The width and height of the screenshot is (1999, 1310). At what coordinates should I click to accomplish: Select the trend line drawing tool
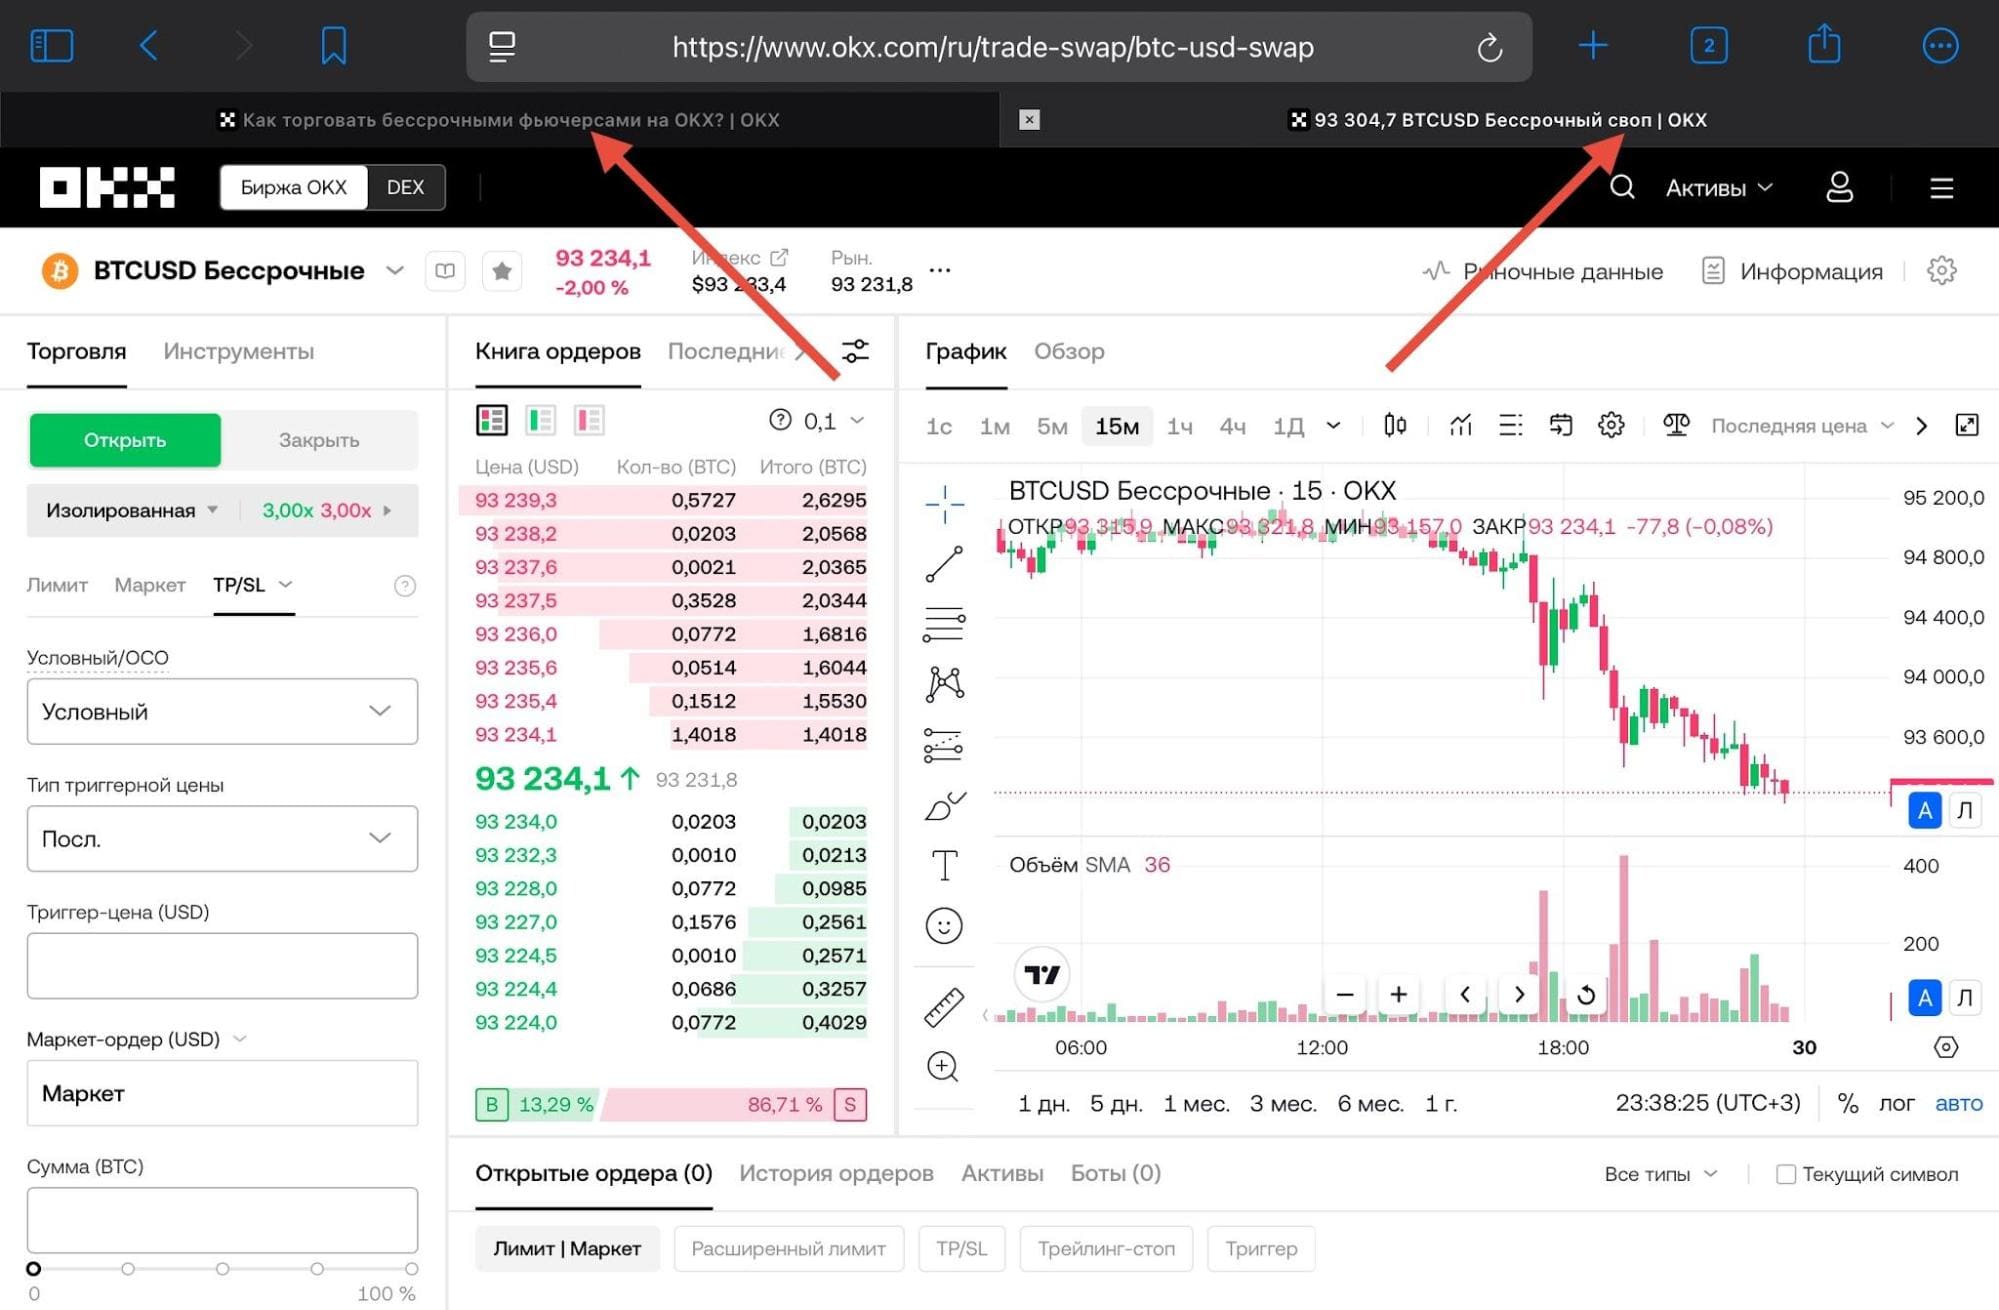(x=944, y=564)
